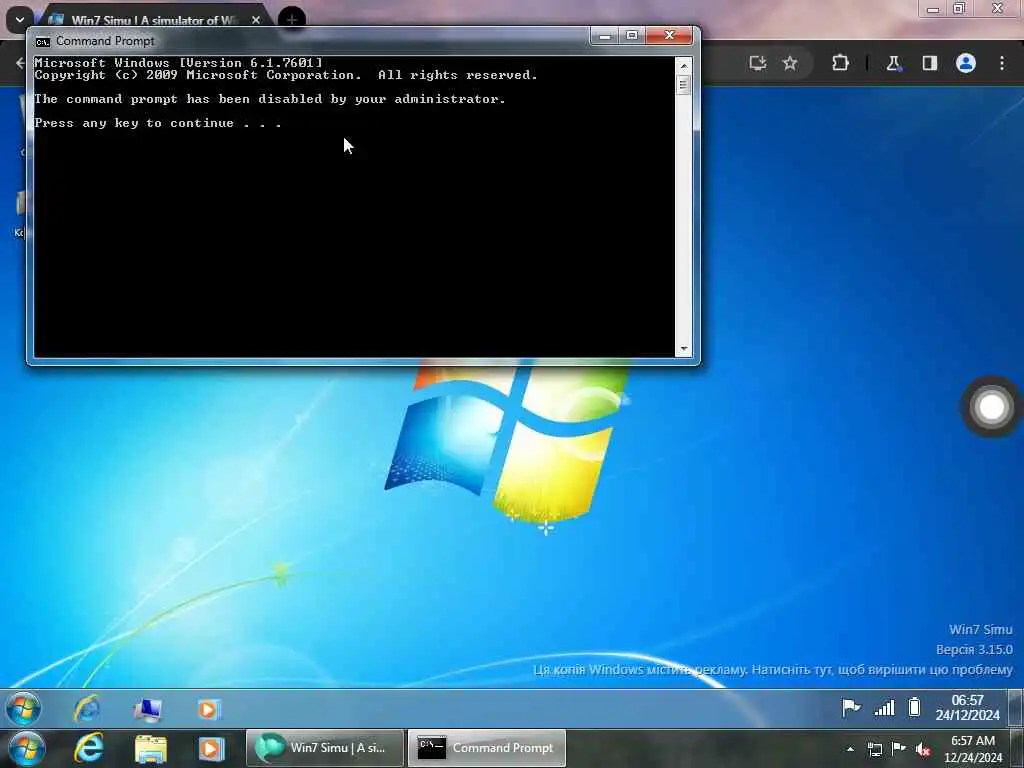
Task: Tap the floating round assistive button
Action: tap(991, 407)
